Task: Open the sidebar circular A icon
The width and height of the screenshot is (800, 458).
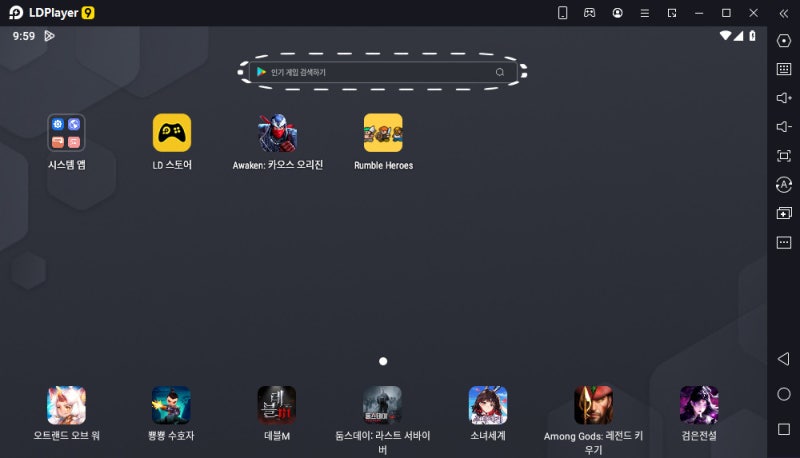Action: coord(784,185)
